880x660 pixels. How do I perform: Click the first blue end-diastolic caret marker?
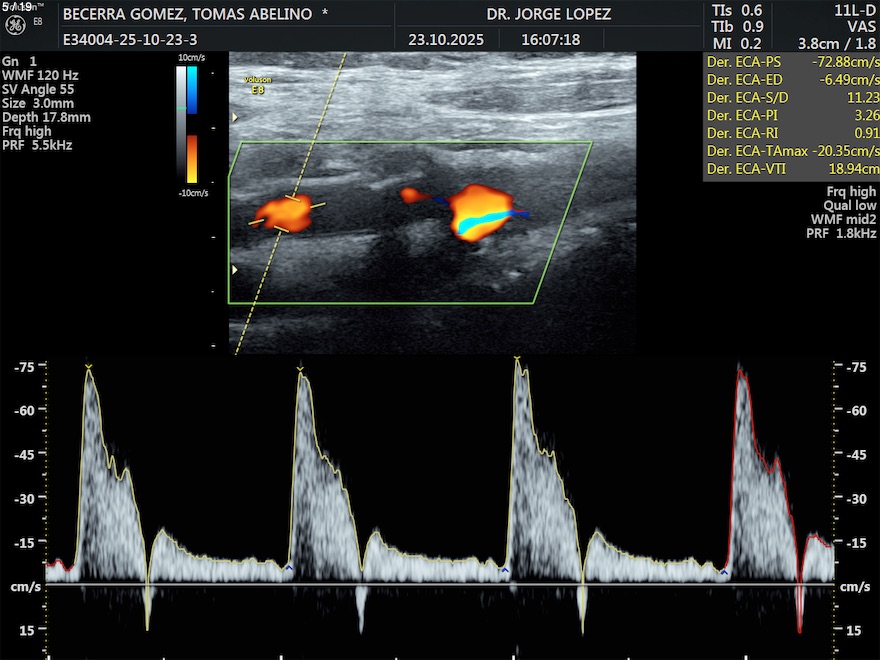(x=289, y=568)
